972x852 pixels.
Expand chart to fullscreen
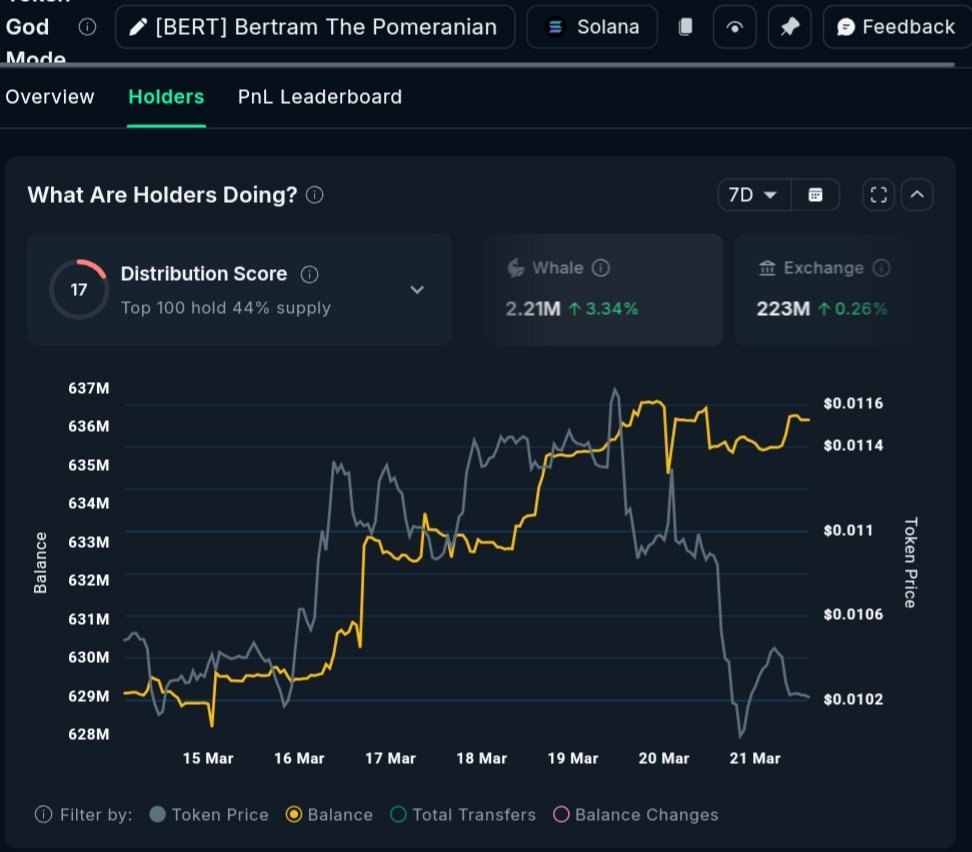click(x=878, y=195)
